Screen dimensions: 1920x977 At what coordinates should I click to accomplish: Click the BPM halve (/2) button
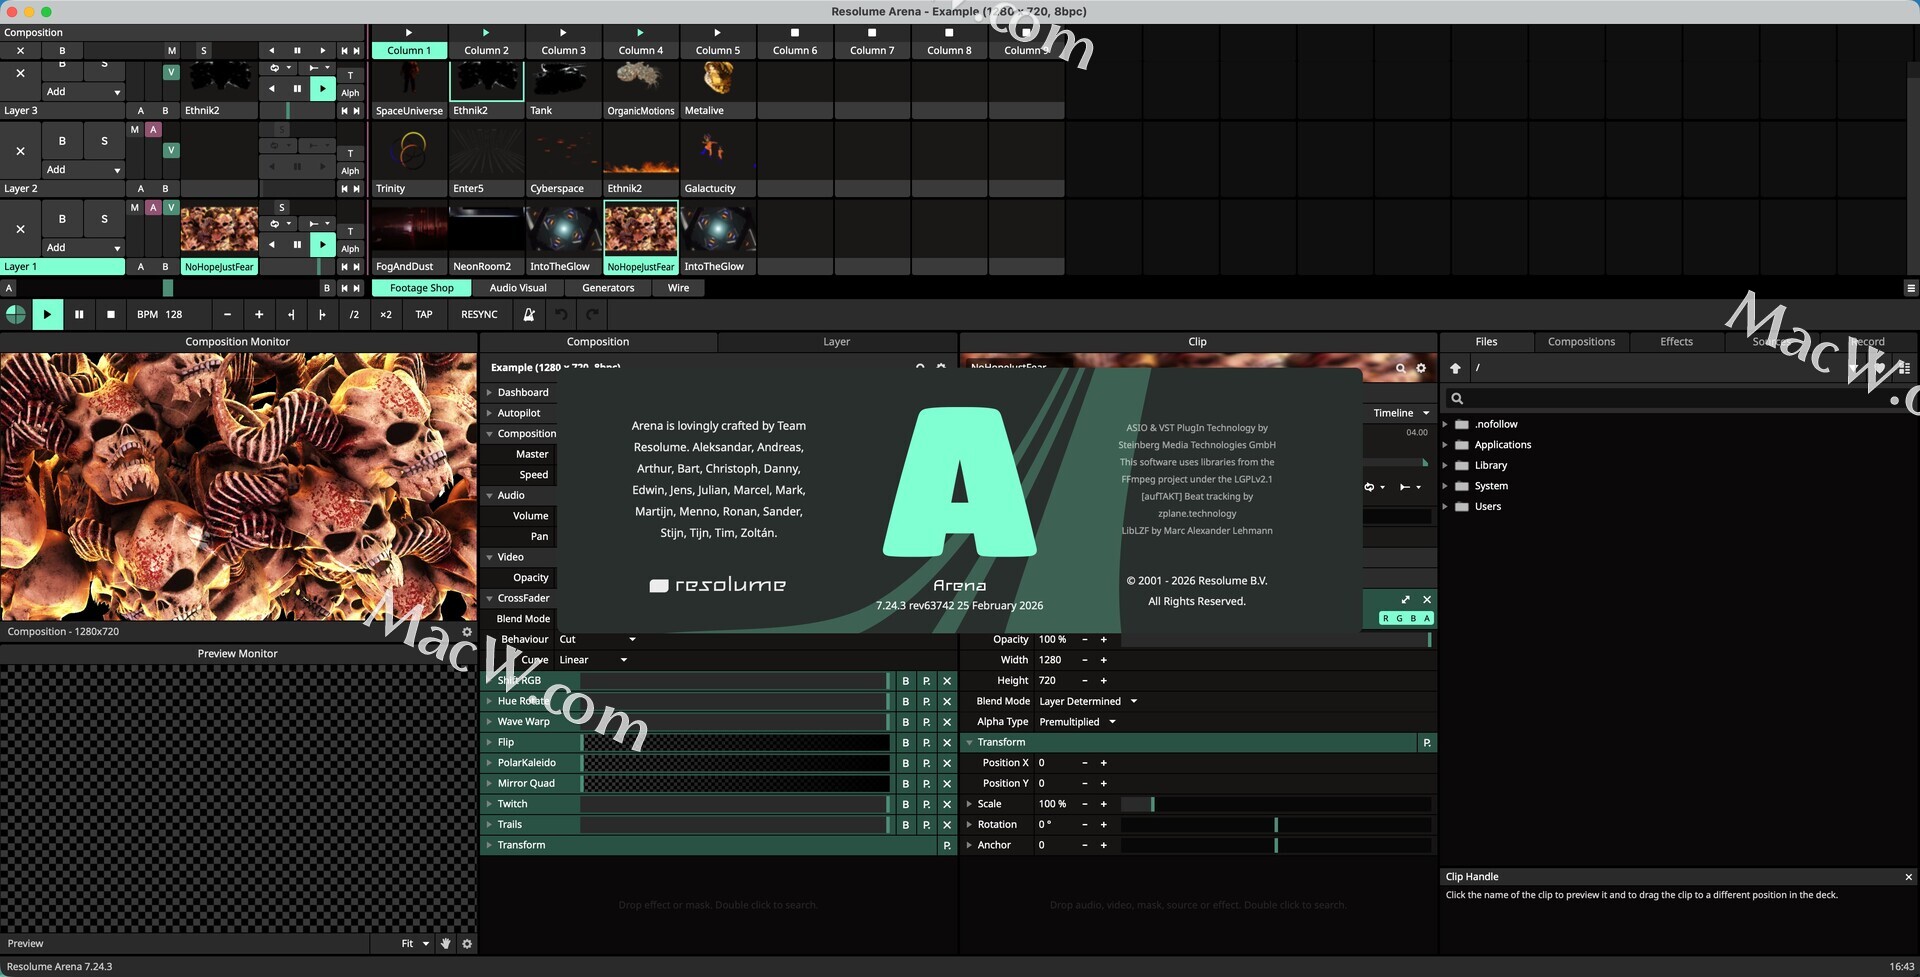point(354,315)
